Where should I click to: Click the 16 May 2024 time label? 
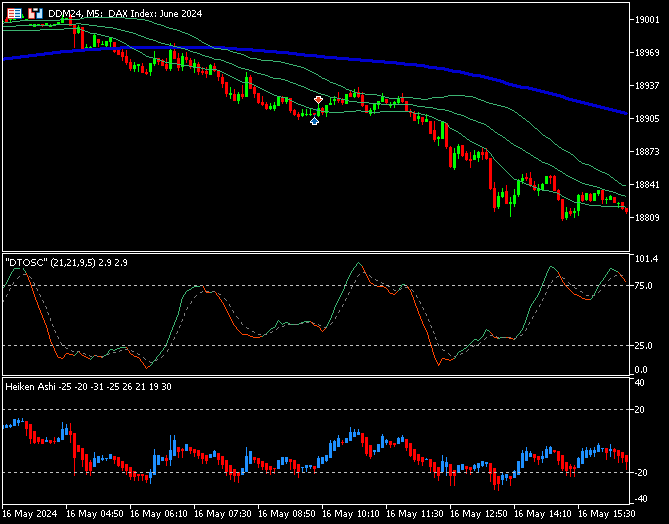click(x=29, y=514)
